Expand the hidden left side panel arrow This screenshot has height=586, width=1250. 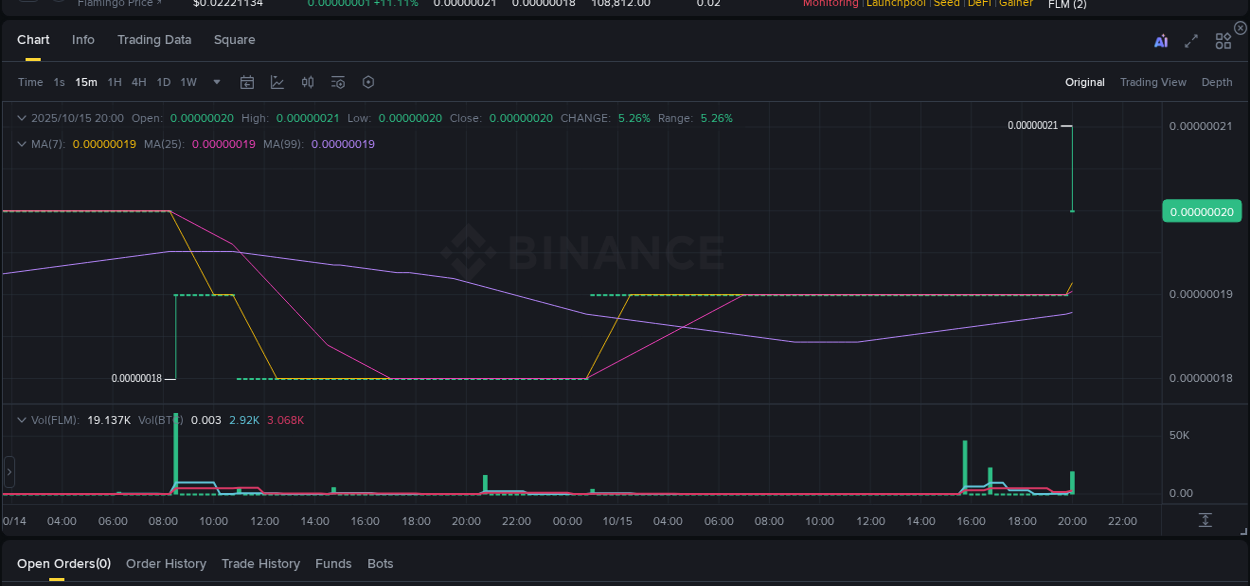click(x=7, y=471)
